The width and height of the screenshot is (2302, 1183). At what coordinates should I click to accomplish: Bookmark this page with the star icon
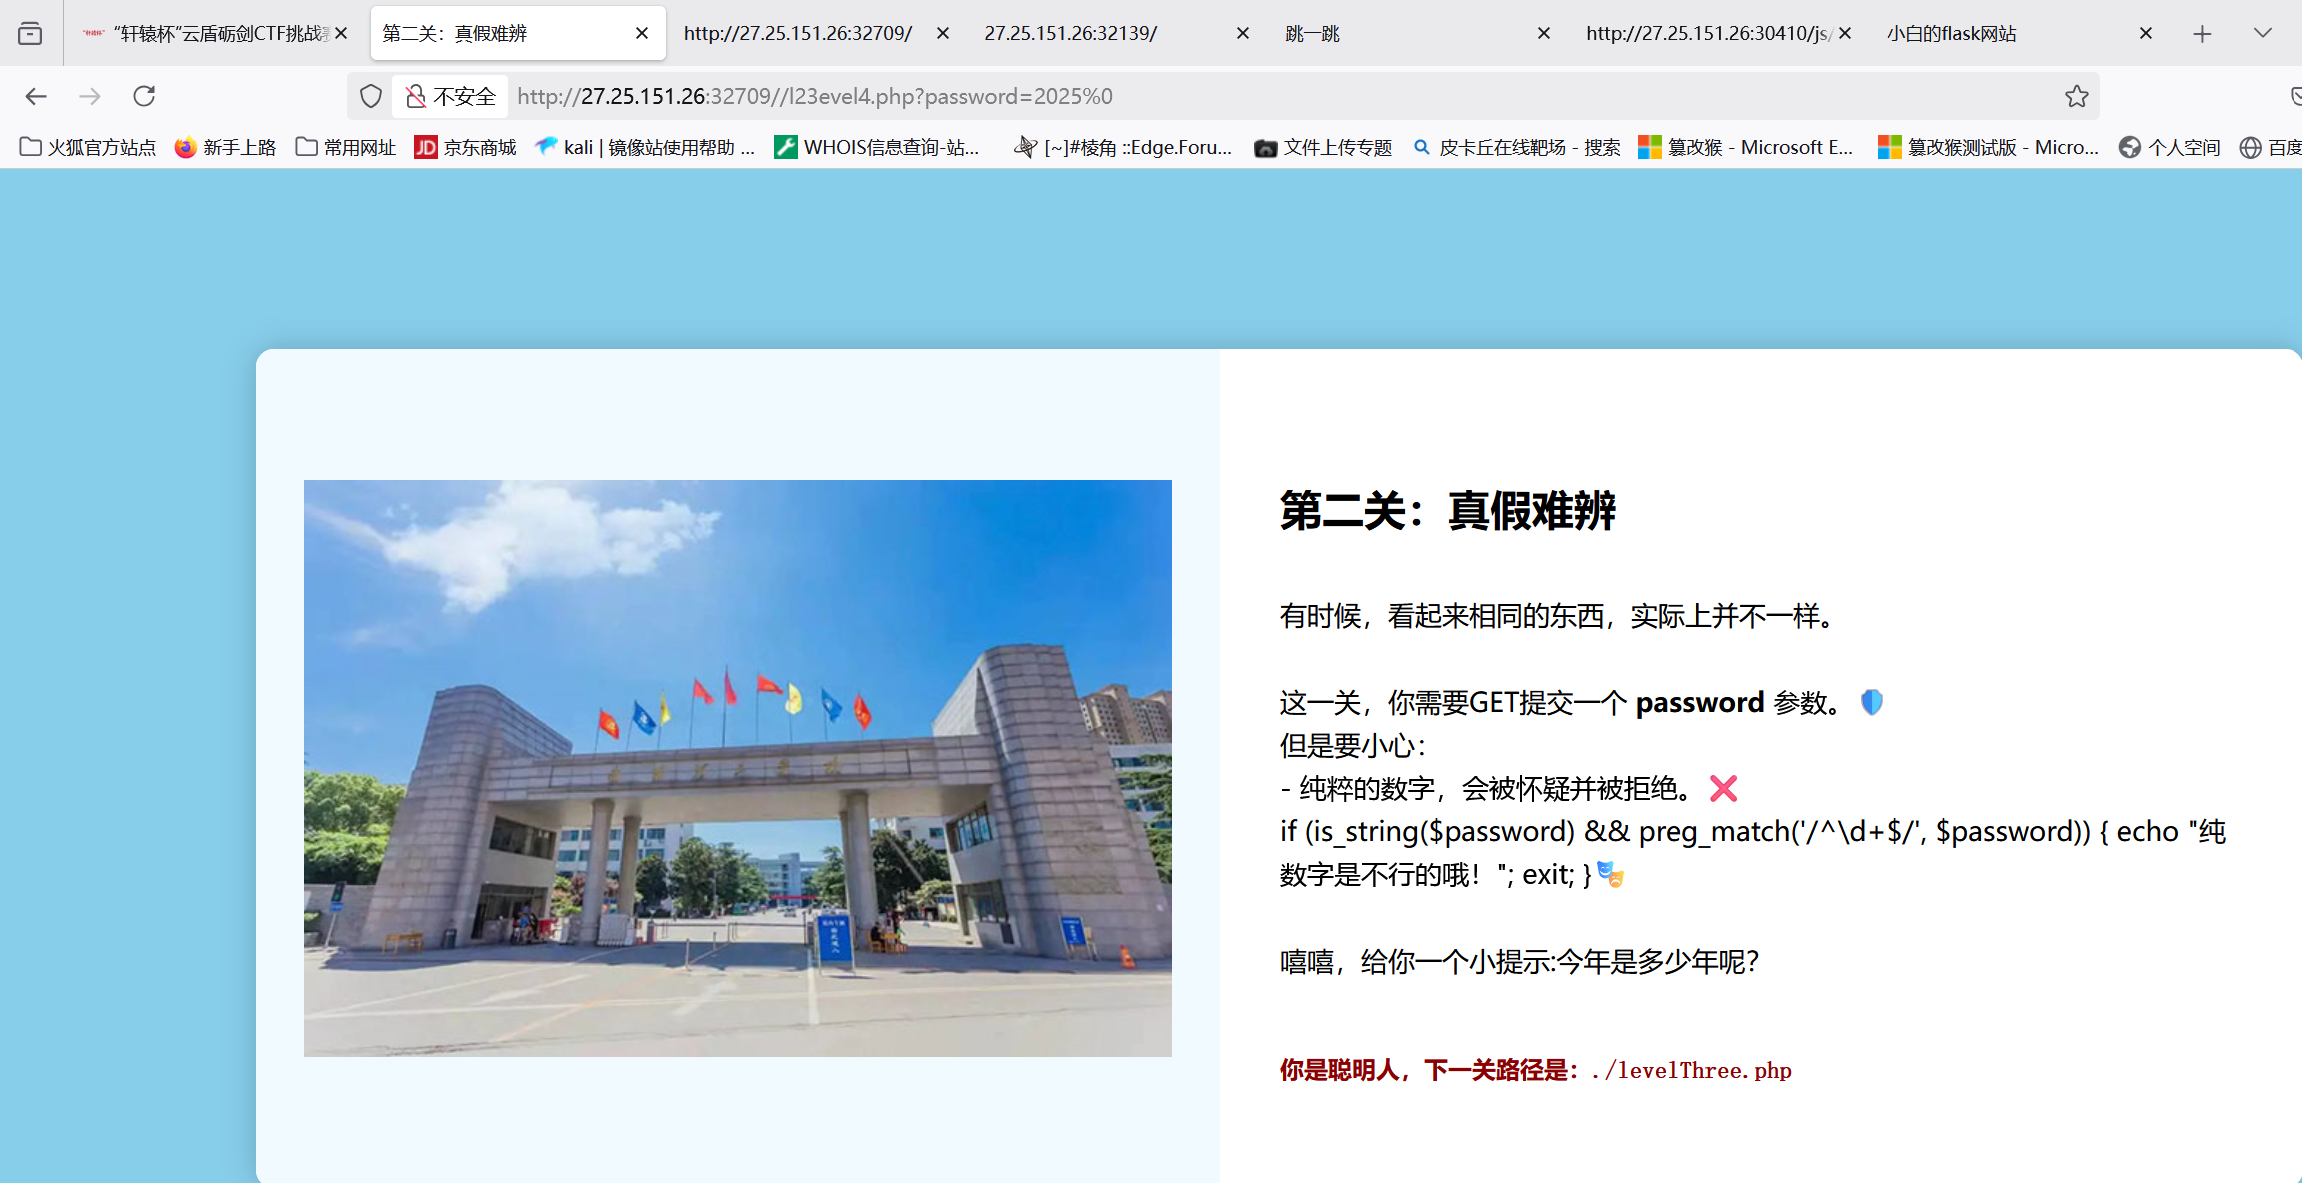[x=2077, y=96]
